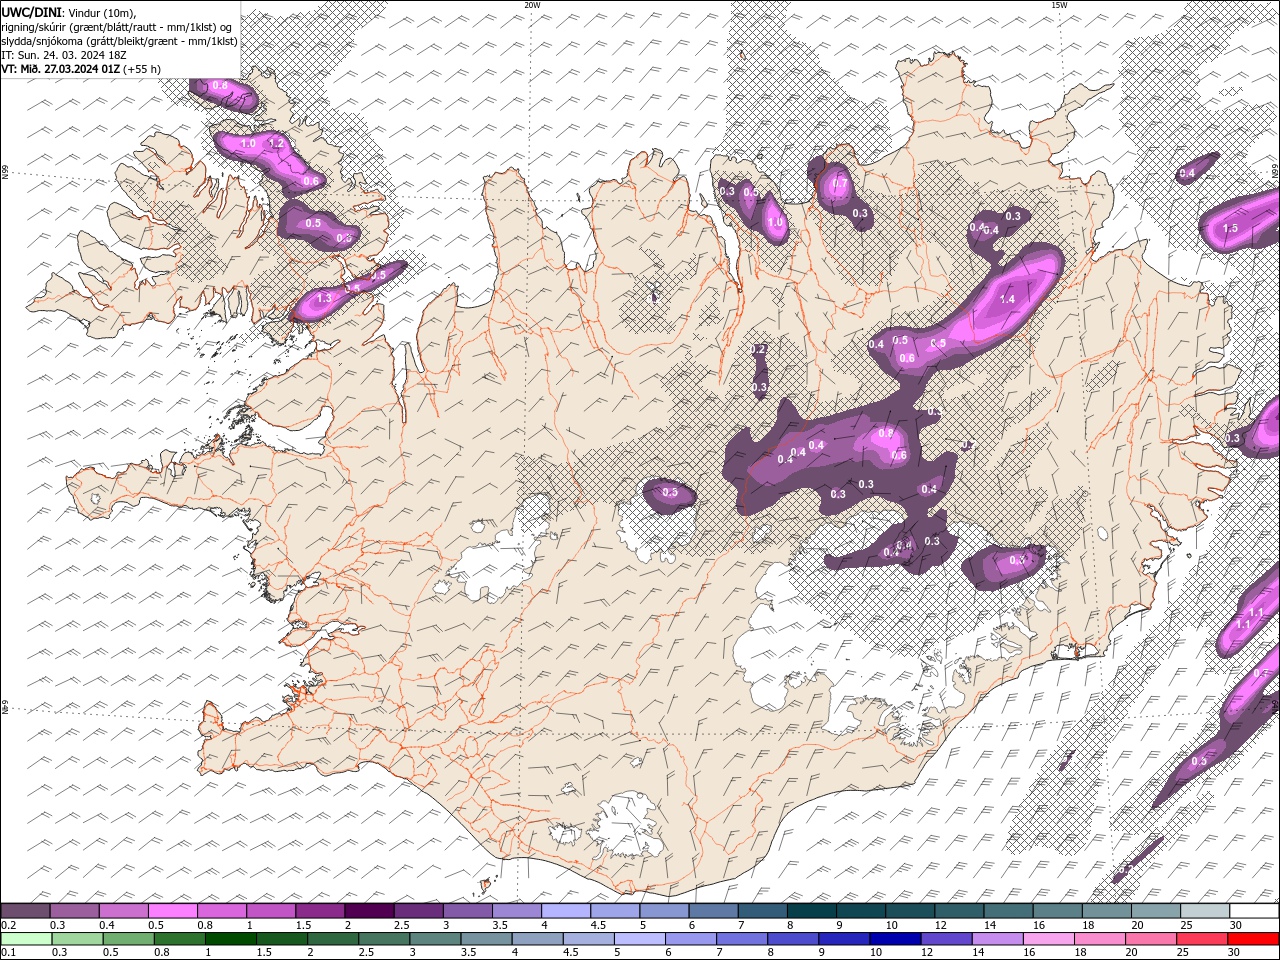Click the '18' label in the purple-to-grey legend row
This screenshot has height=960, width=1280.
[x=1089, y=925]
